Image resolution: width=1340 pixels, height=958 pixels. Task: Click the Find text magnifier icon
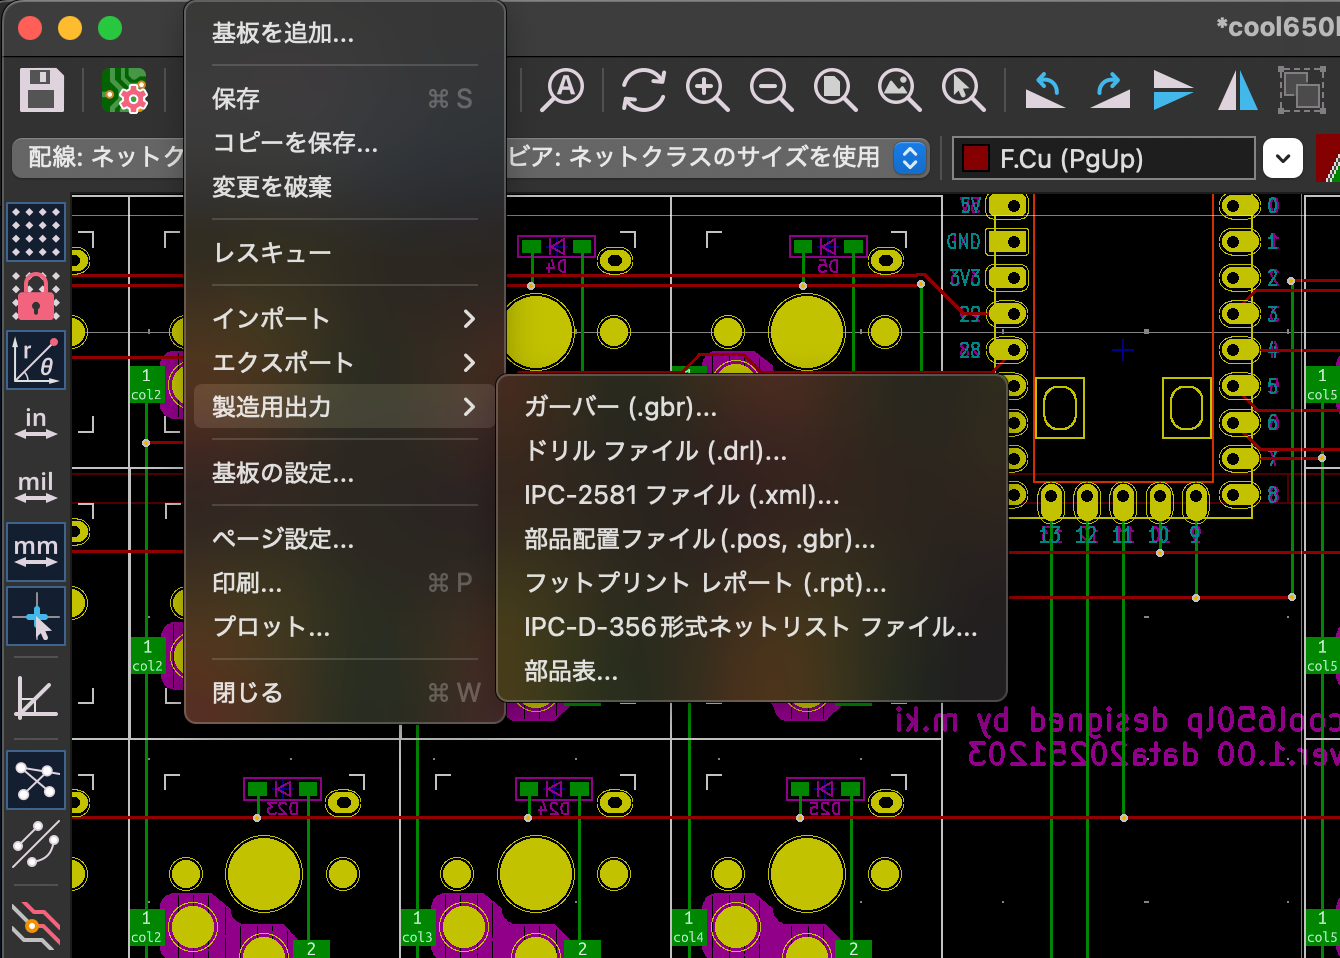563,90
